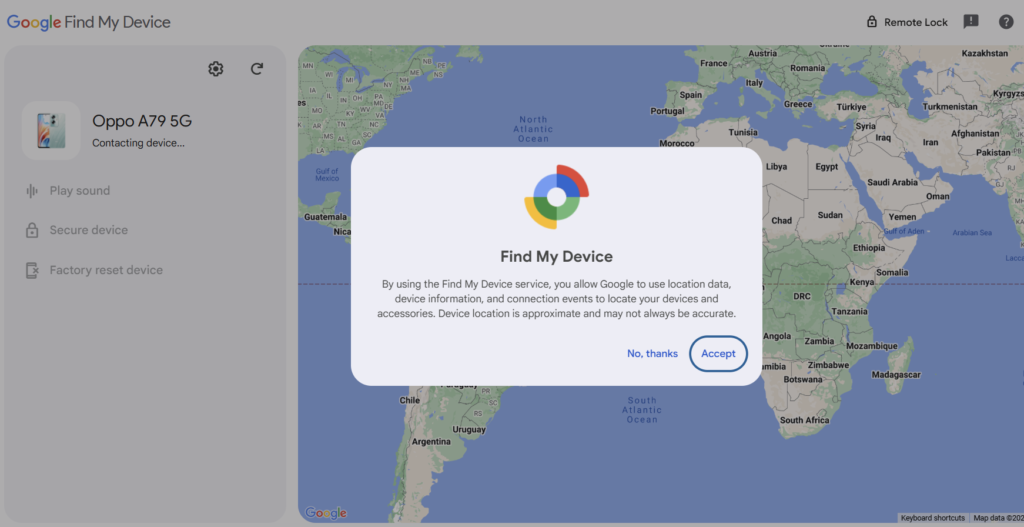1024x527 pixels.
Task: Select the Oppo A79 5G device name
Action: pos(142,121)
